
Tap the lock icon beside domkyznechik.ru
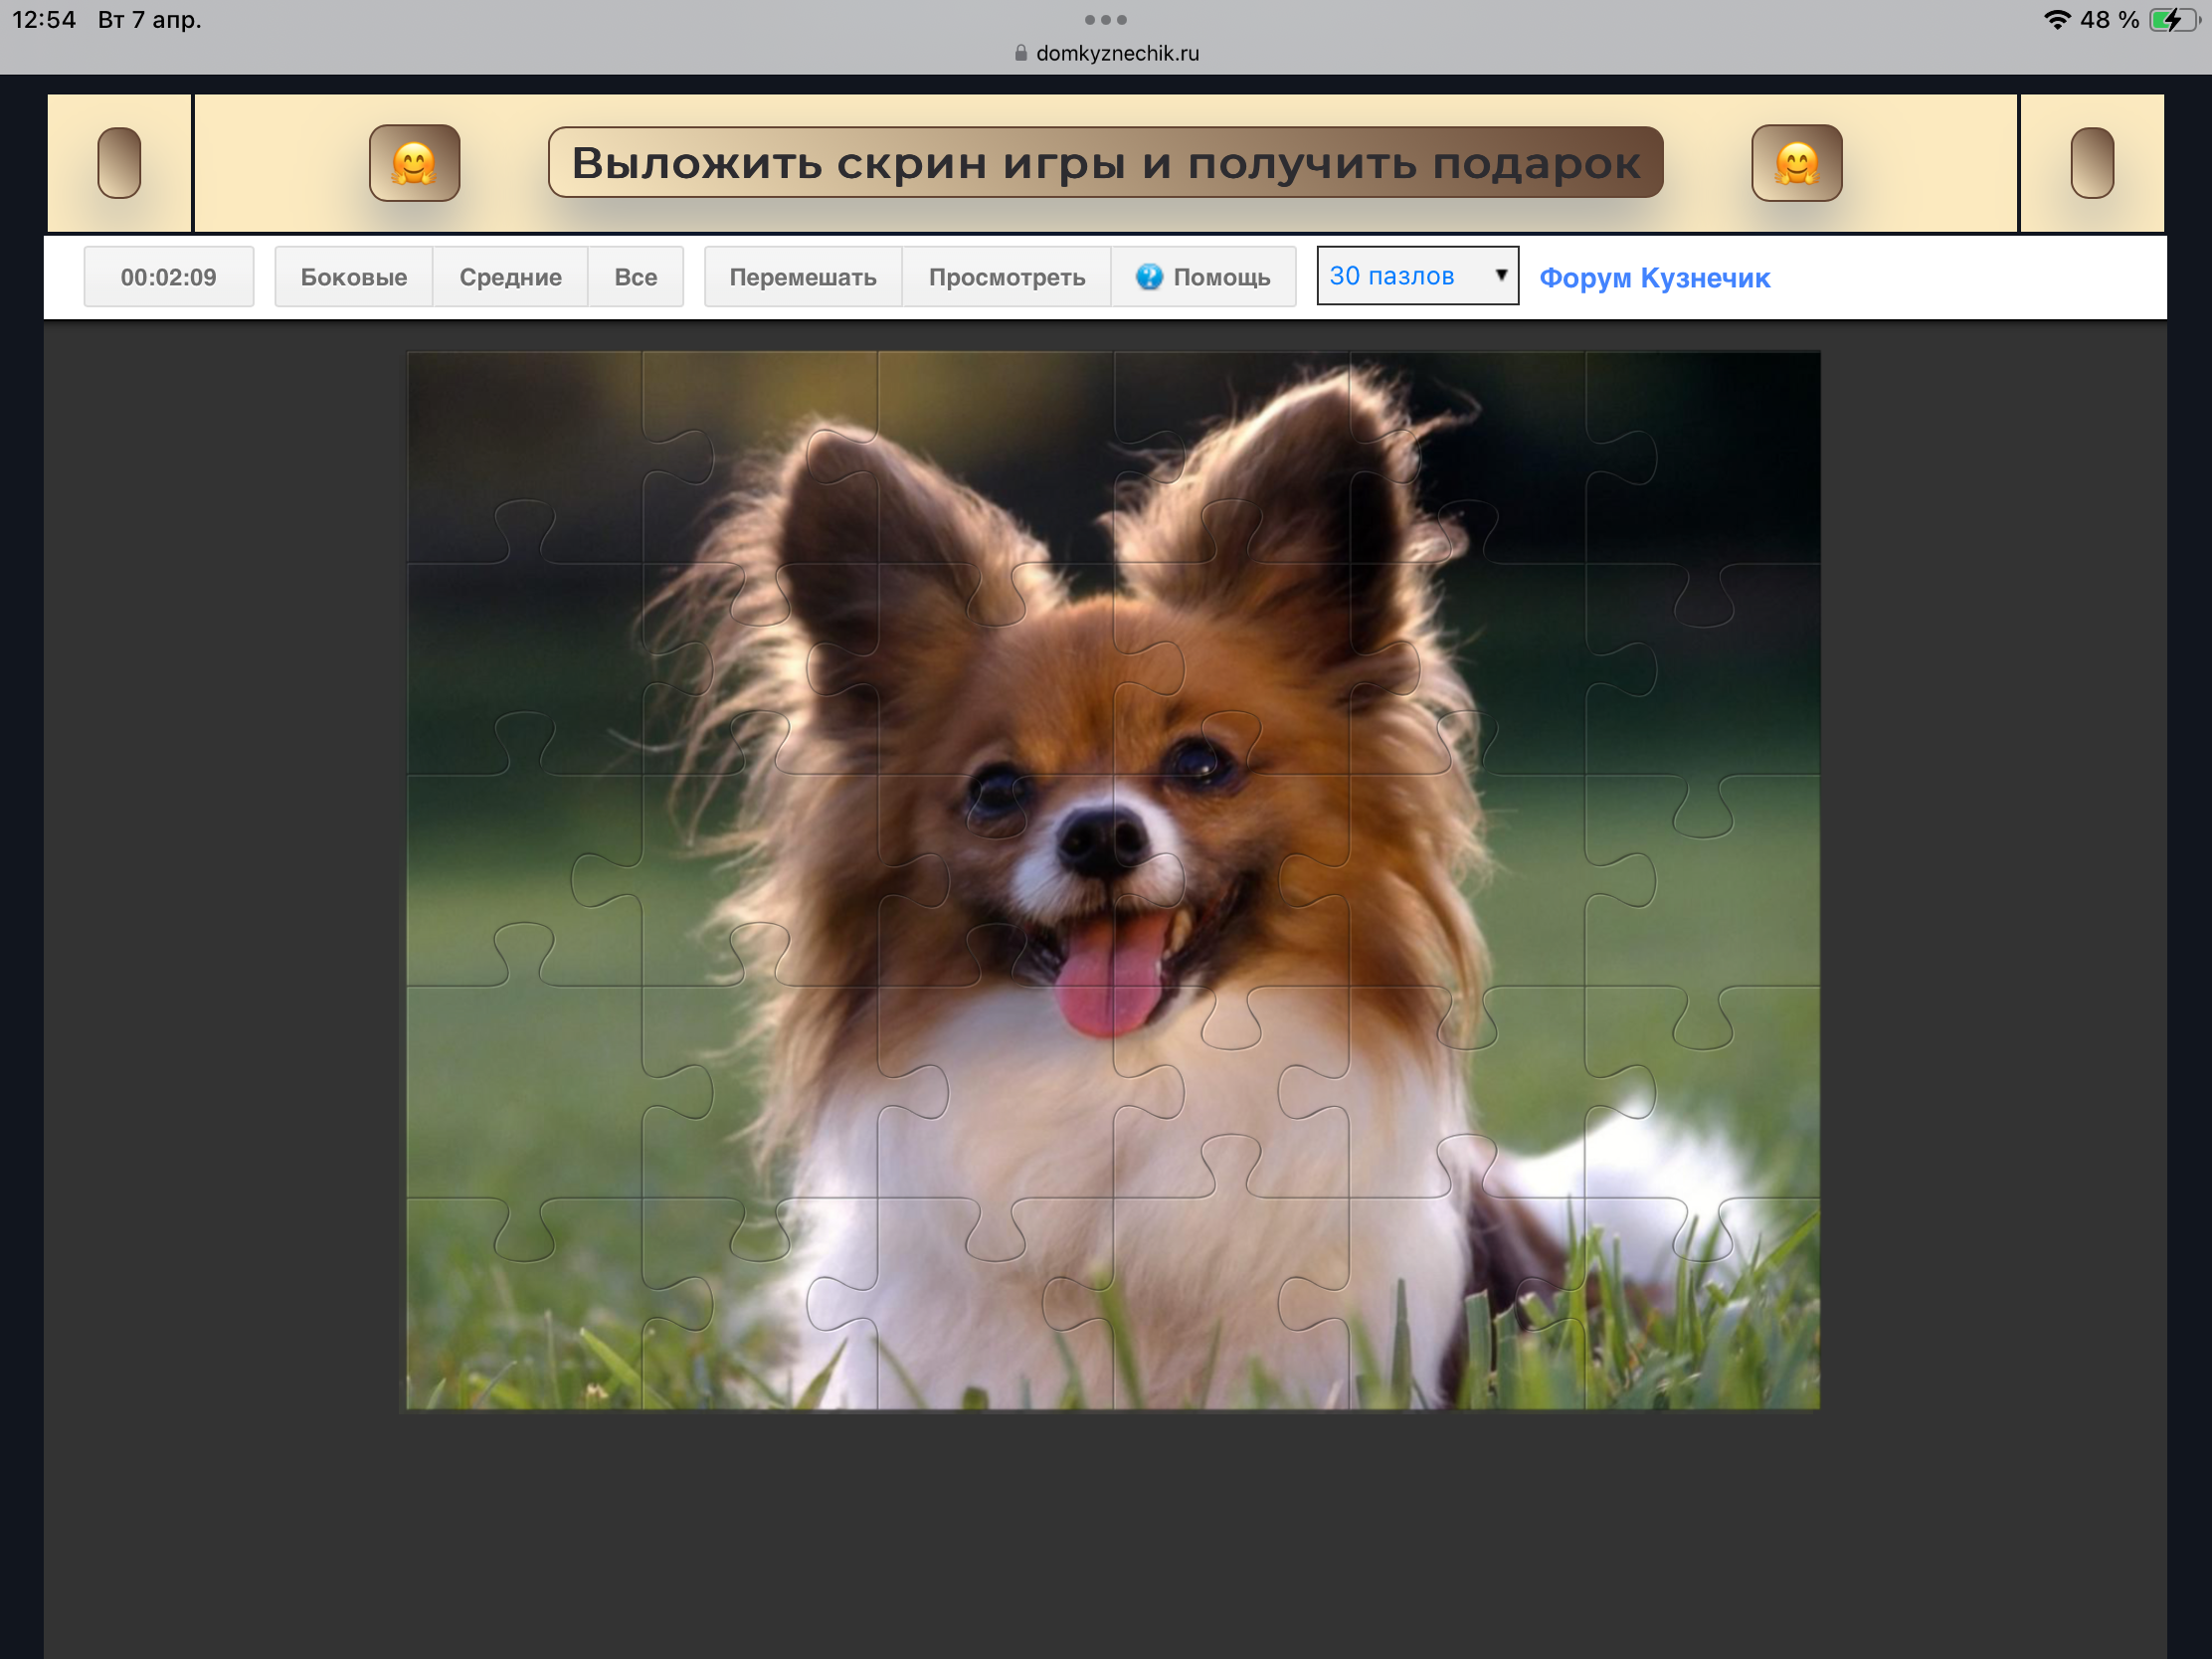click(1020, 53)
